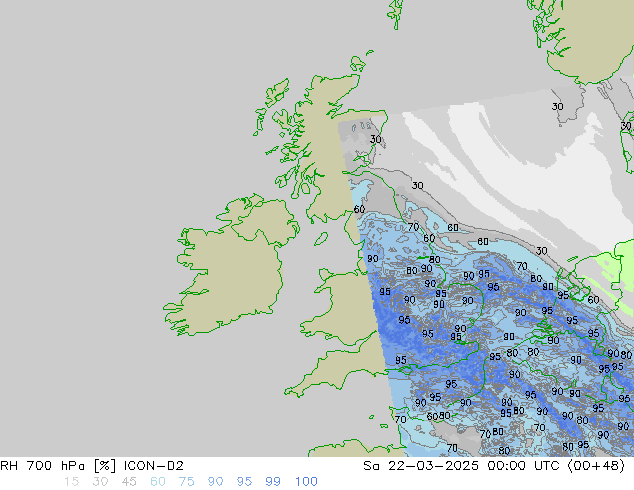
Task: Click the legend value 75
Action: [x=186, y=482]
